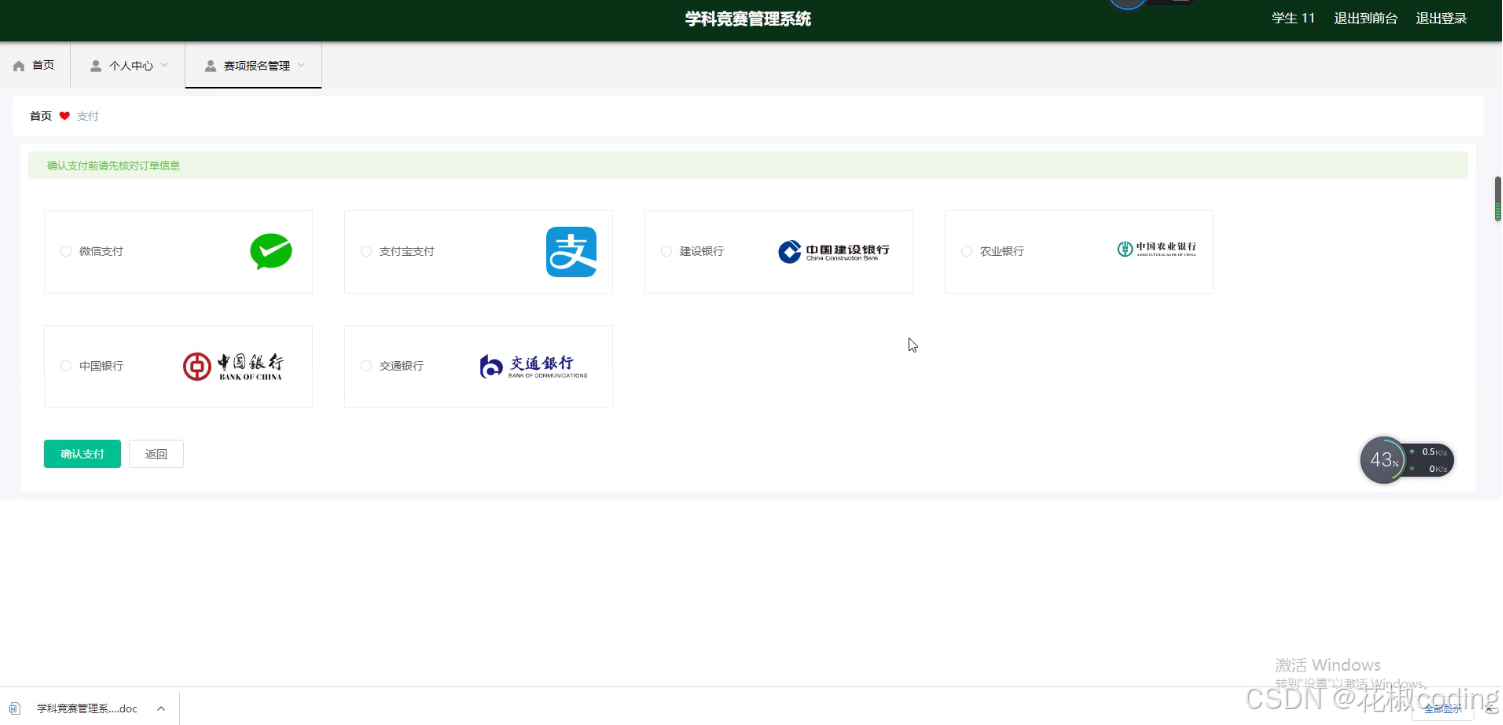Click the Agricultural Bank of China logo
The image size is (1503, 725).
tap(1155, 249)
